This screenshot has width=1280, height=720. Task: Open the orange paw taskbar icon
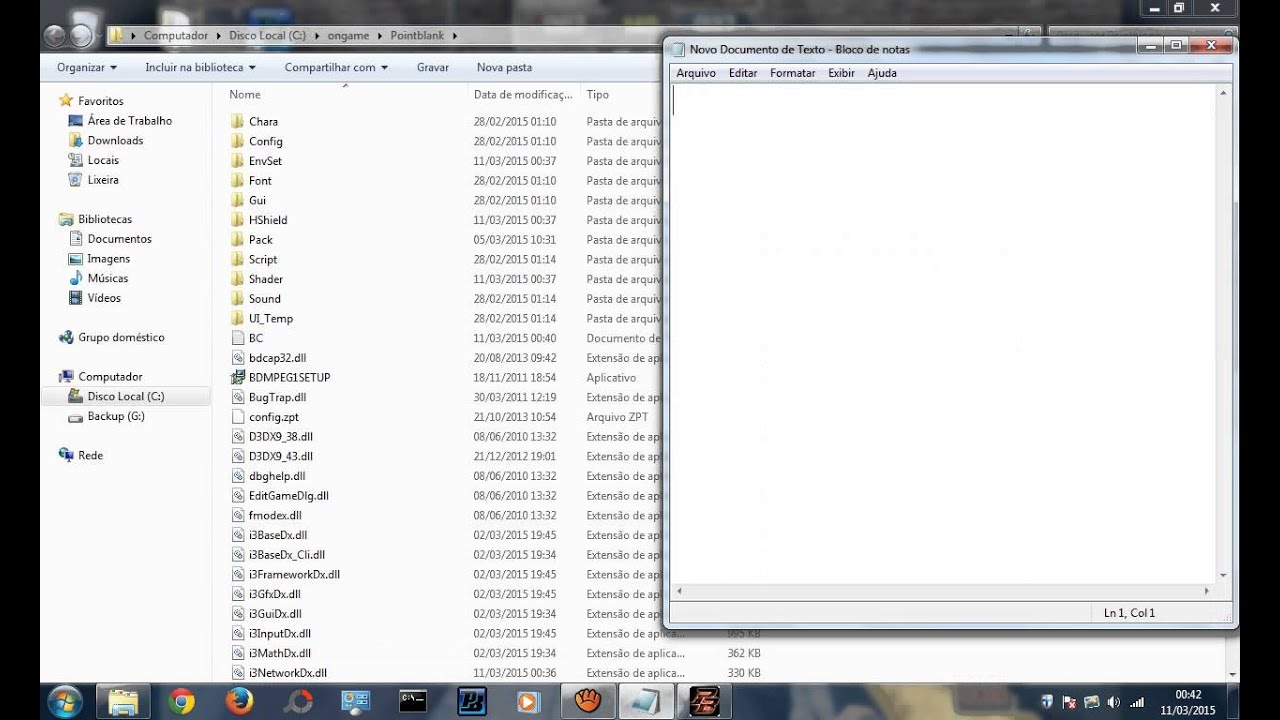click(x=587, y=702)
